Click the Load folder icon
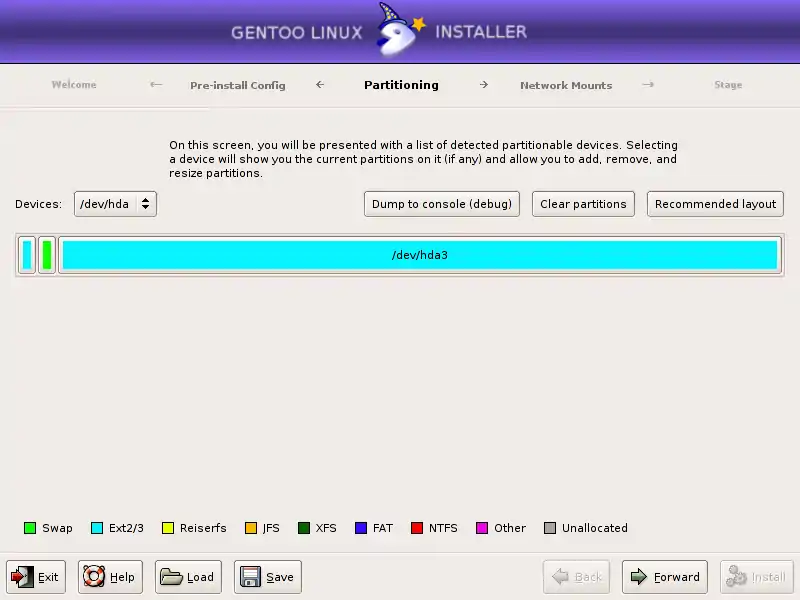Viewport: 800px width, 600px height. click(171, 577)
